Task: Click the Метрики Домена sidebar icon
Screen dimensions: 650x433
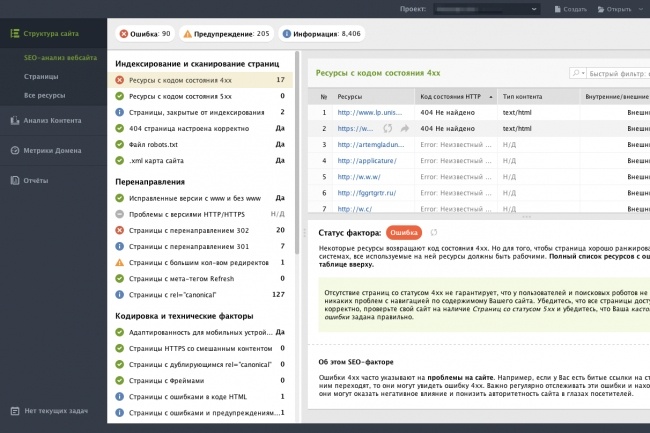Action: (15, 150)
